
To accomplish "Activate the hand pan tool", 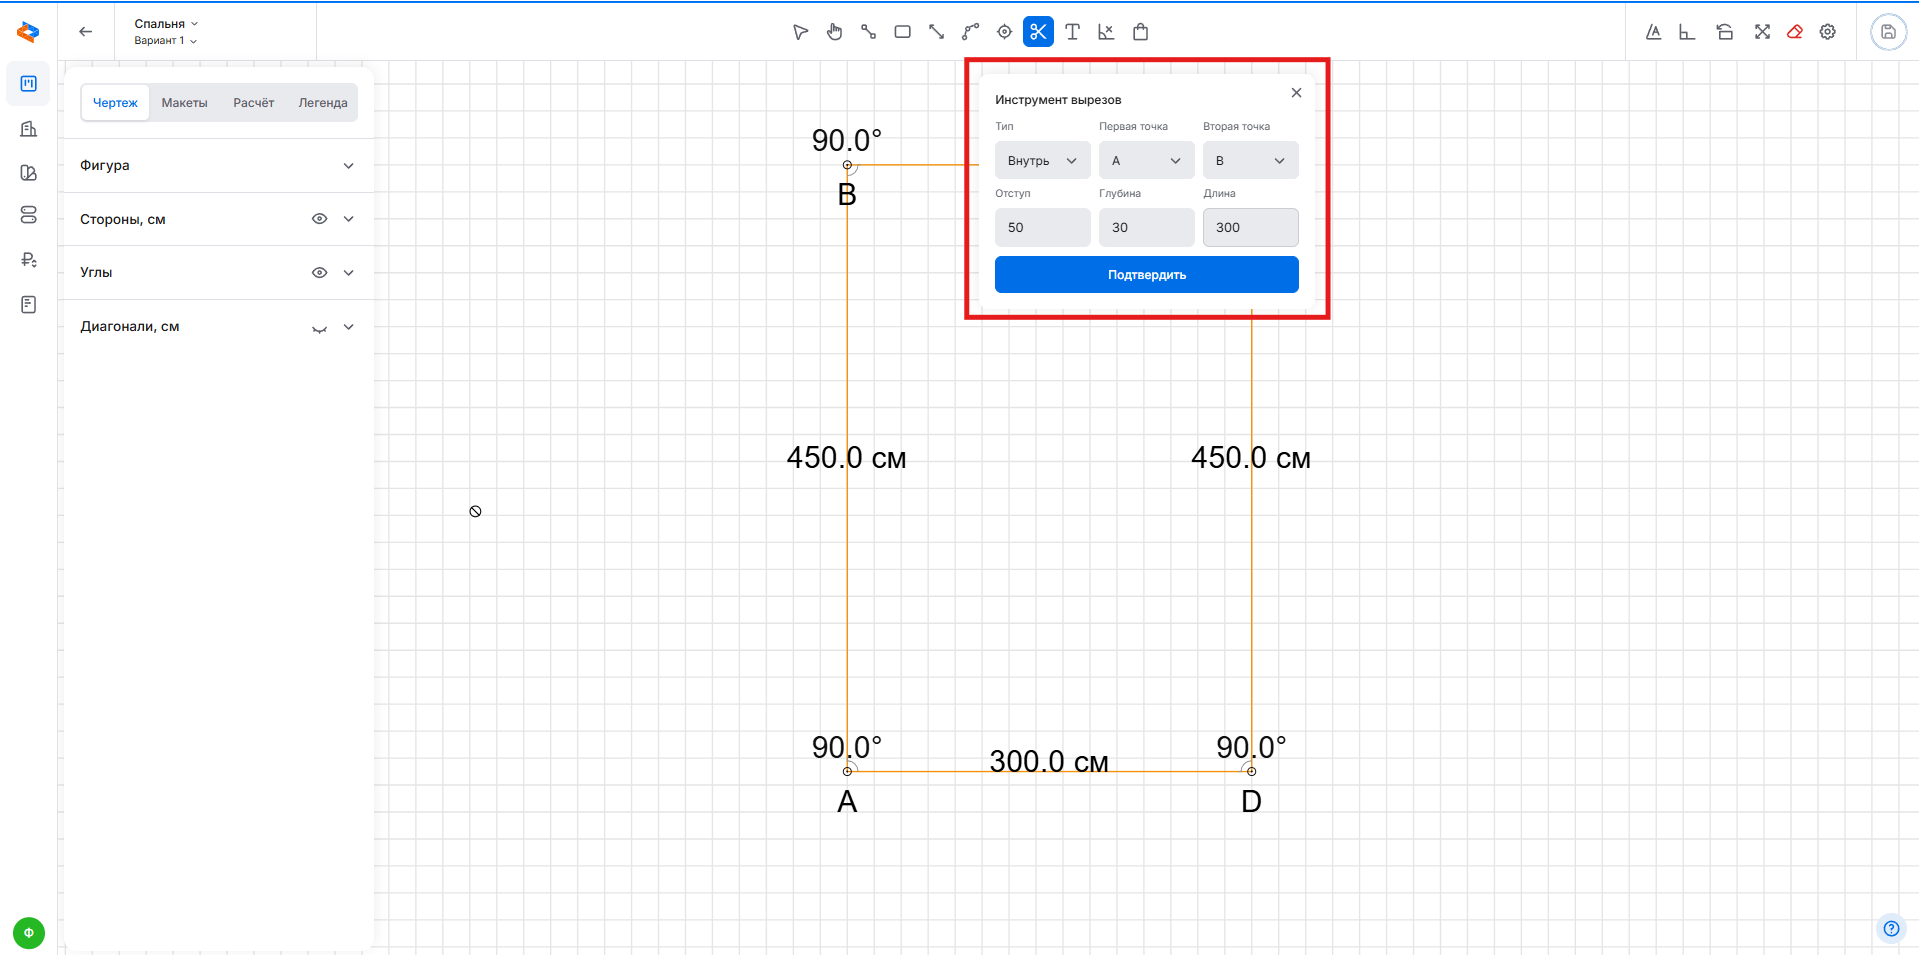I will click(x=835, y=32).
